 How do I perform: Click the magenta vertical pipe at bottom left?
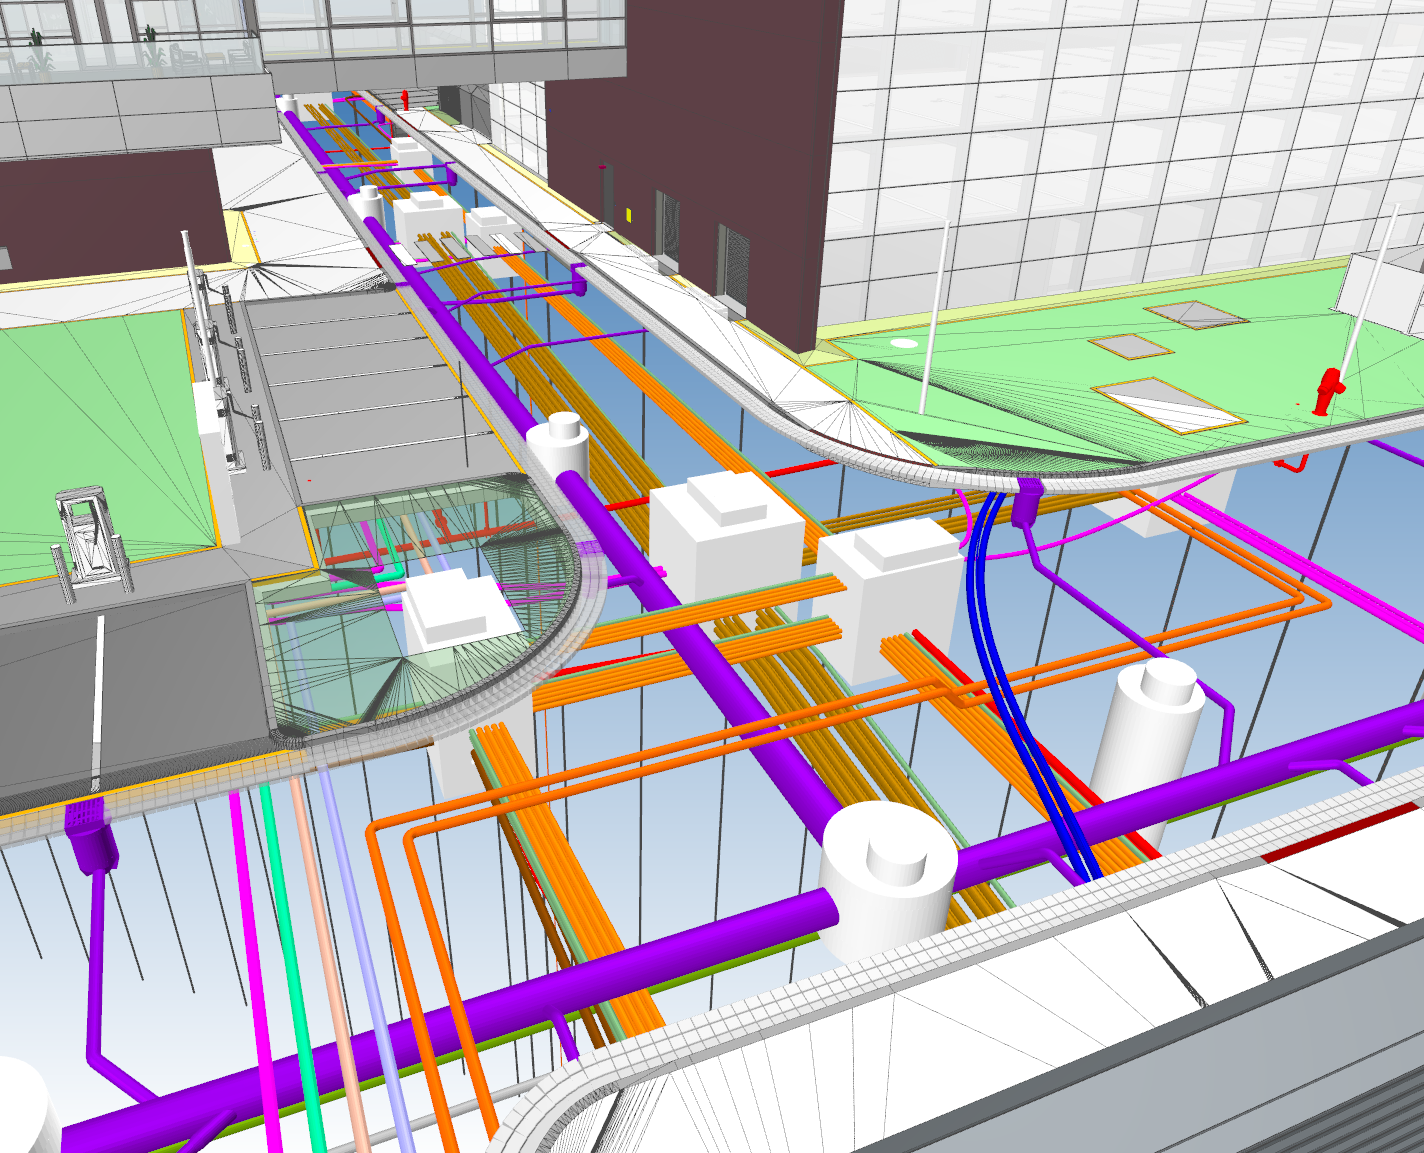pos(254,980)
